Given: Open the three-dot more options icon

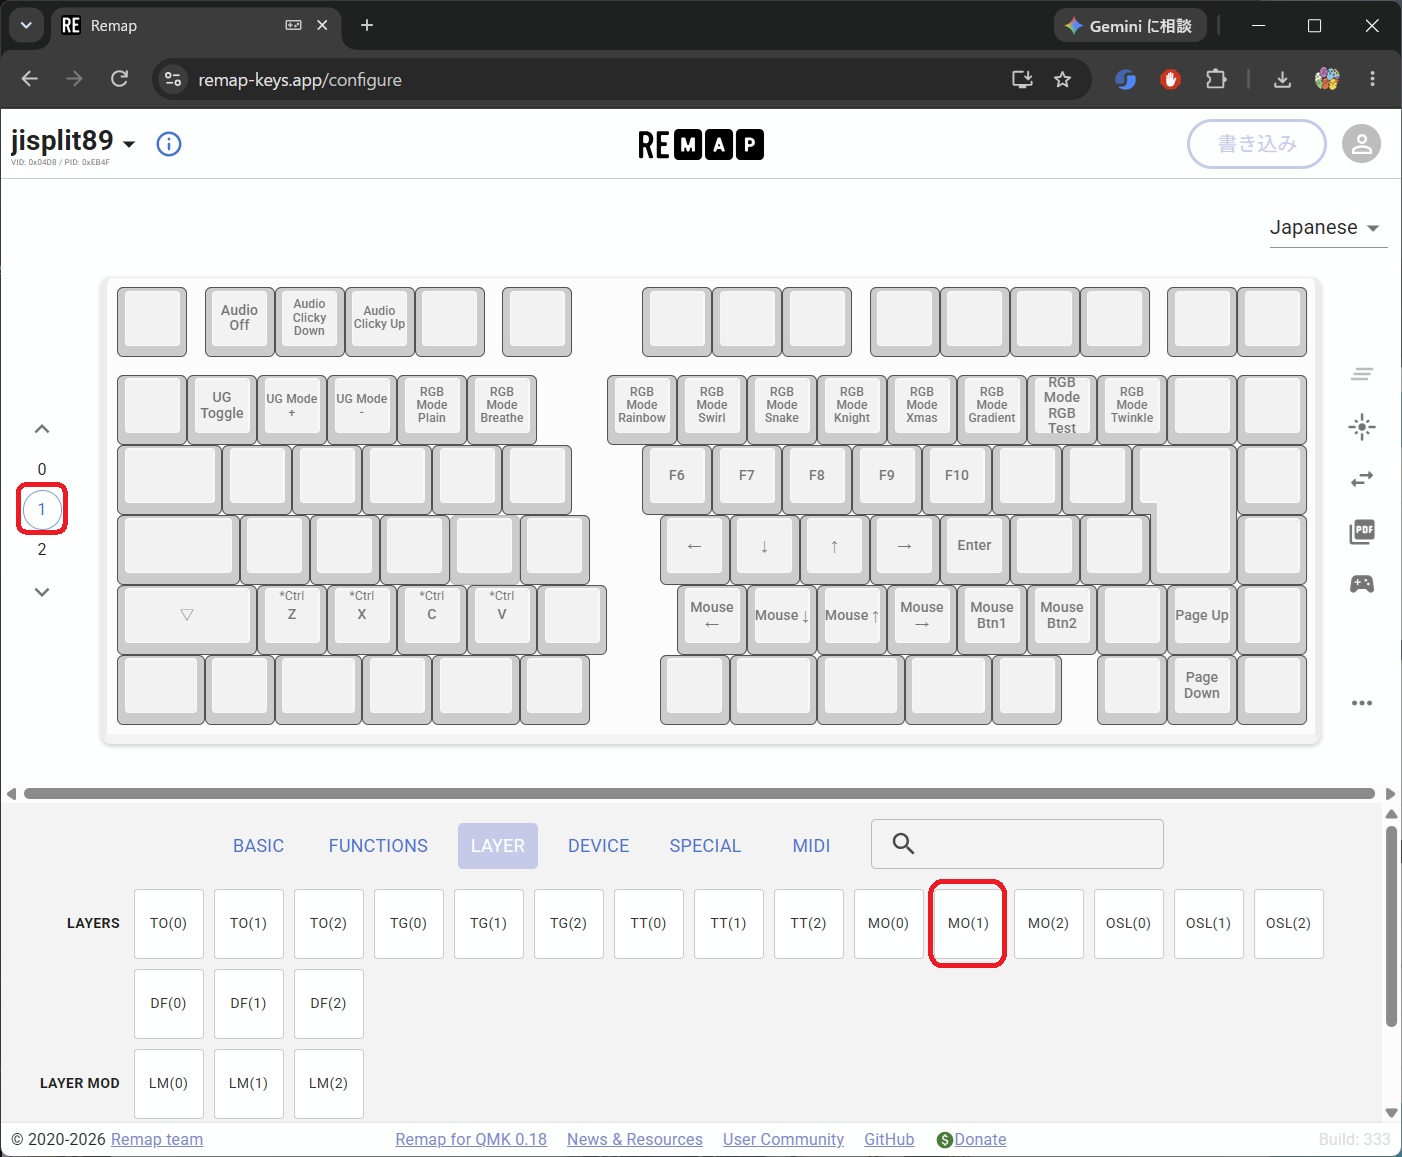Looking at the screenshot, I should (x=1362, y=703).
